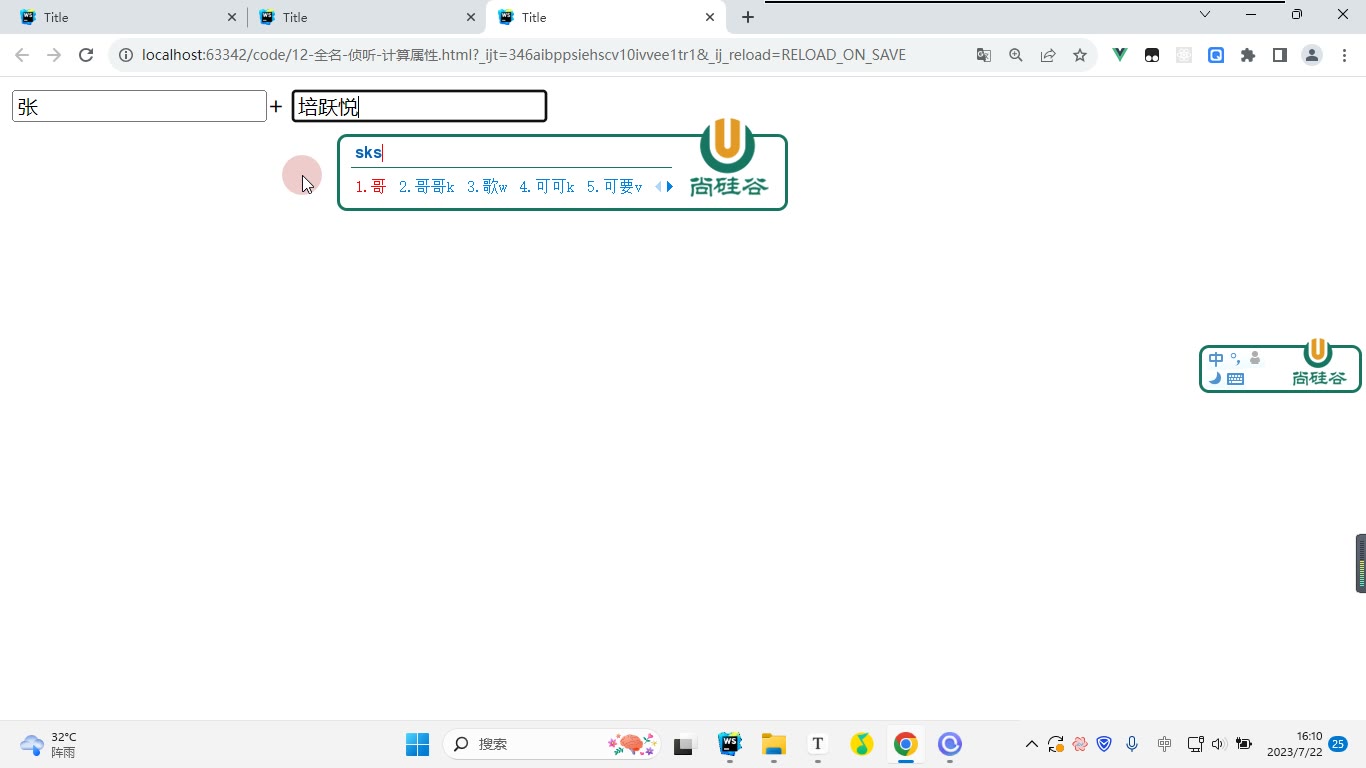The height and width of the screenshot is (768, 1366).
Task: Show previous page of IME candidates
Action: pyautogui.click(x=658, y=187)
